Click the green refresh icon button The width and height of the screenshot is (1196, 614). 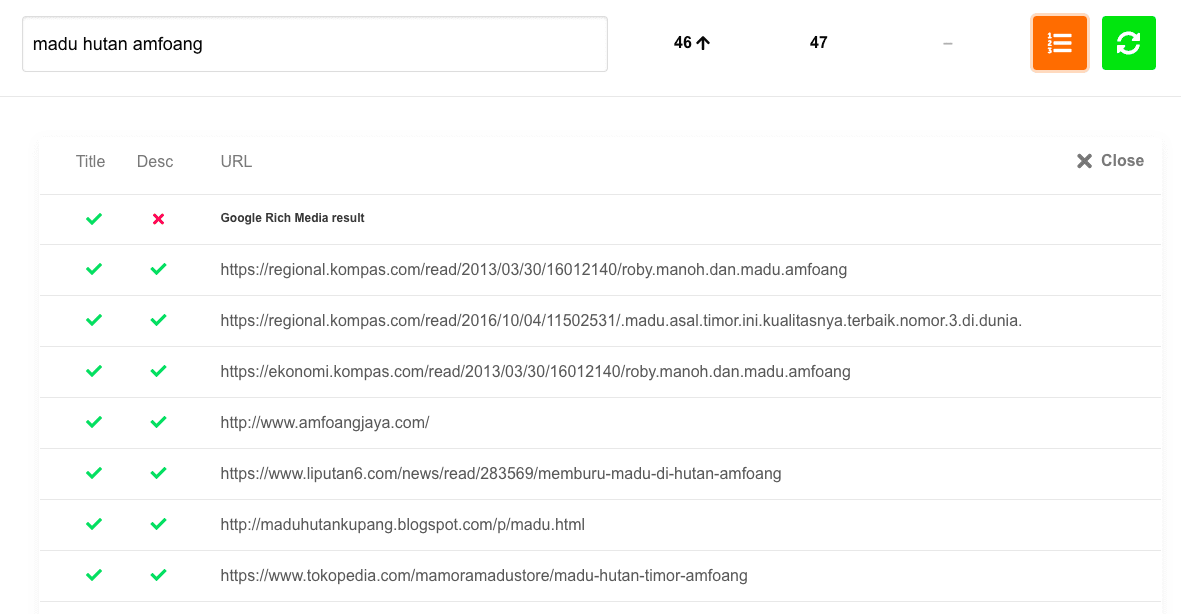click(x=1128, y=43)
